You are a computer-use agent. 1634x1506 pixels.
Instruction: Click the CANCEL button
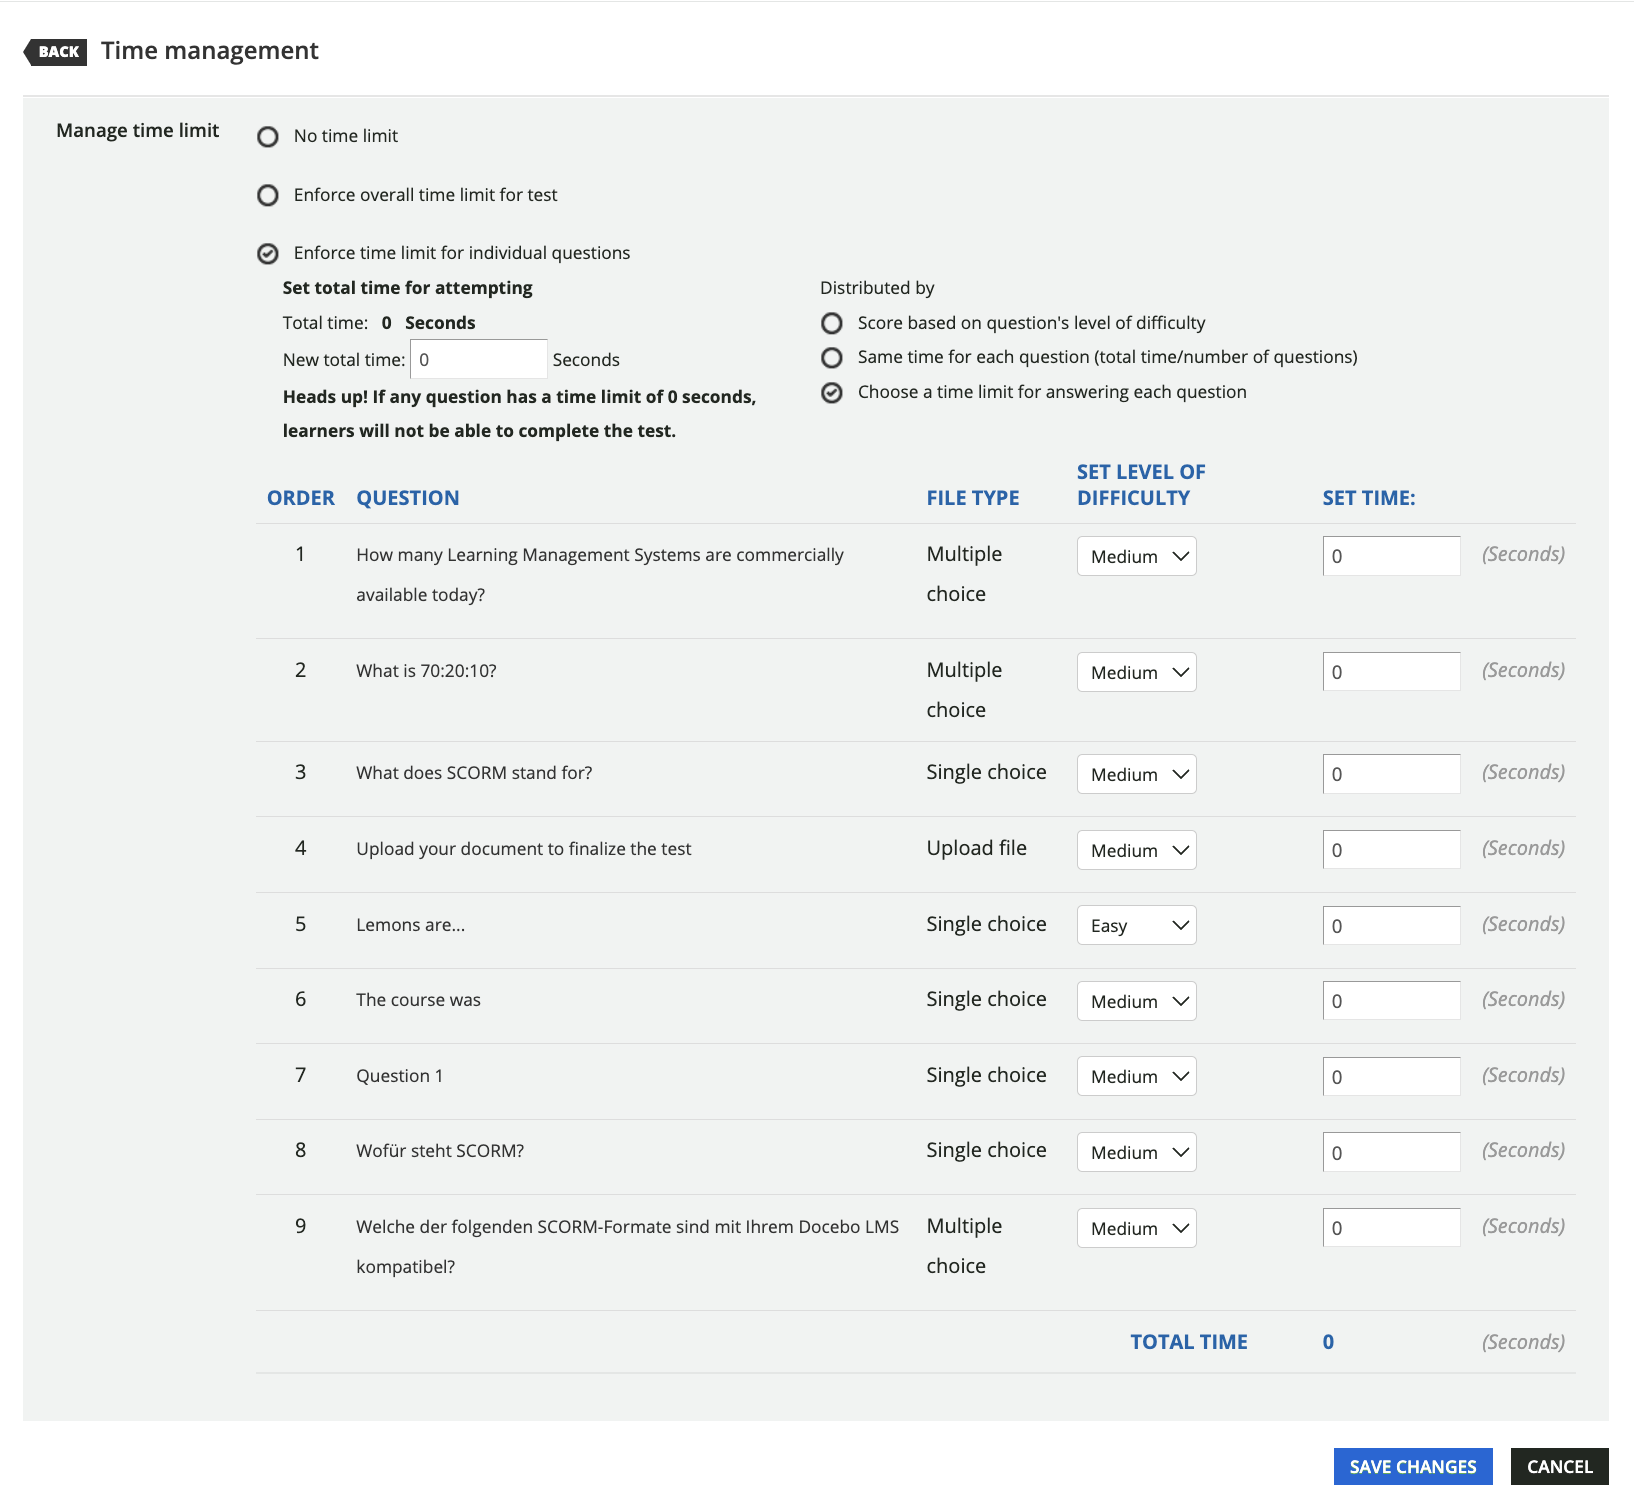coord(1560,1467)
